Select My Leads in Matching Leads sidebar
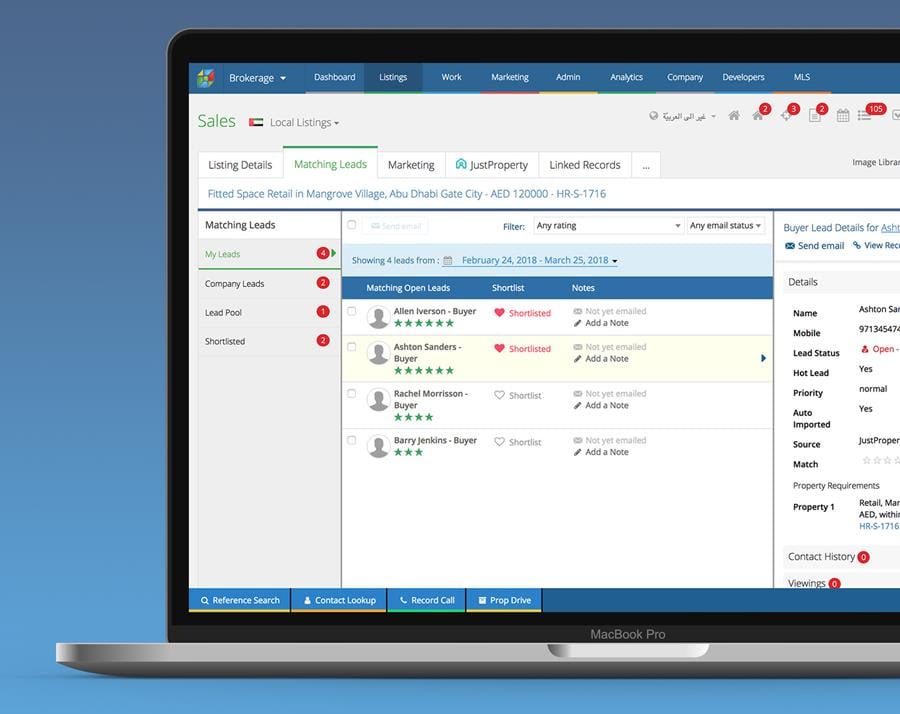900x714 pixels. [x=267, y=254]
